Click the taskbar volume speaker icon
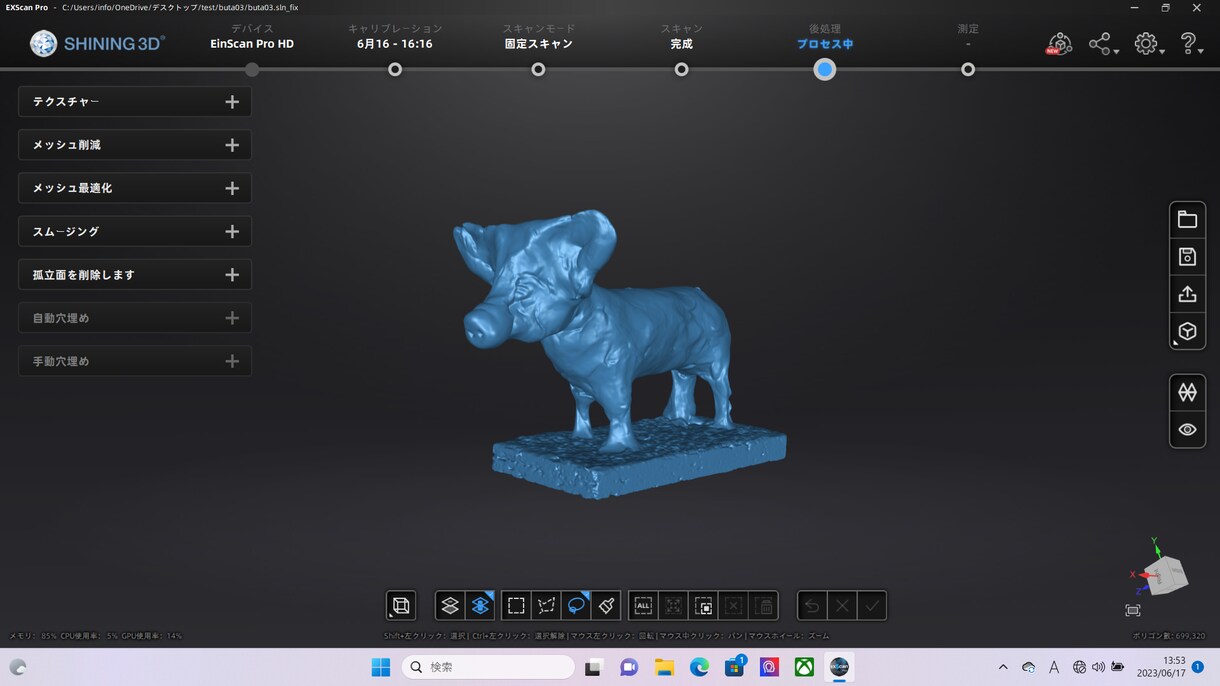Viewport: 1220px width, 686px height. pos(1098,667)
